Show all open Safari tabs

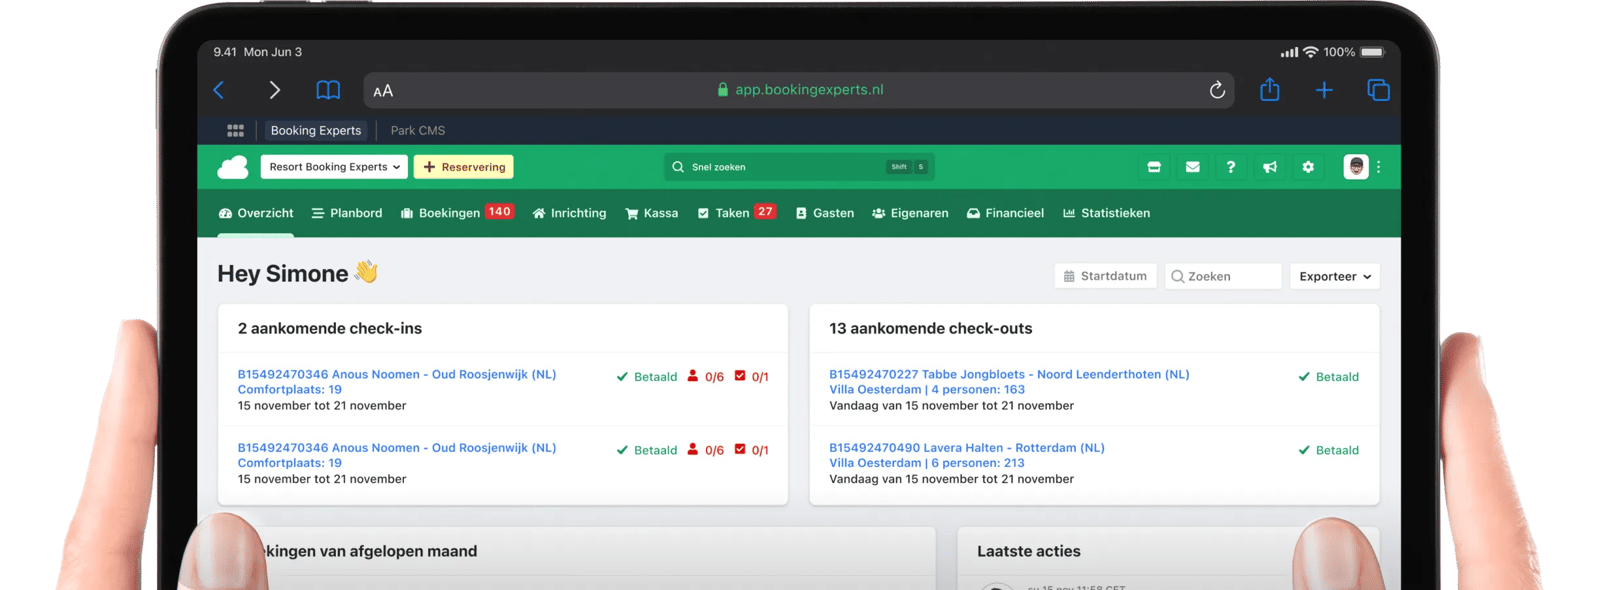(1378, 90)
